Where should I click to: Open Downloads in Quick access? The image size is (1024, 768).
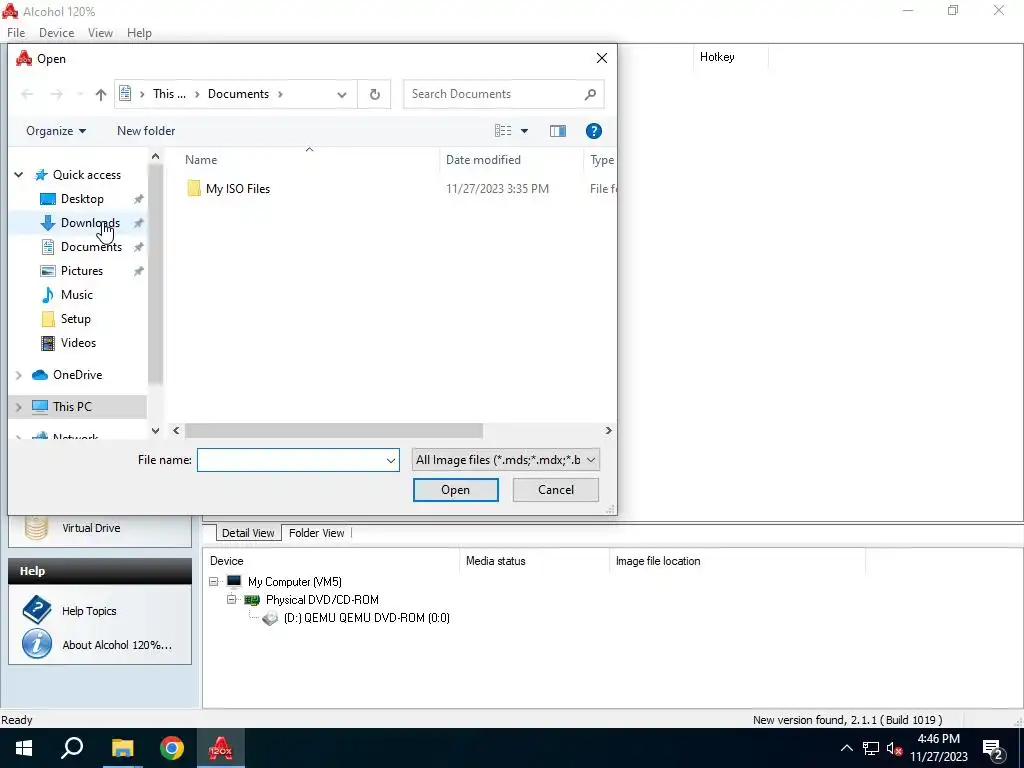point(89,223)
